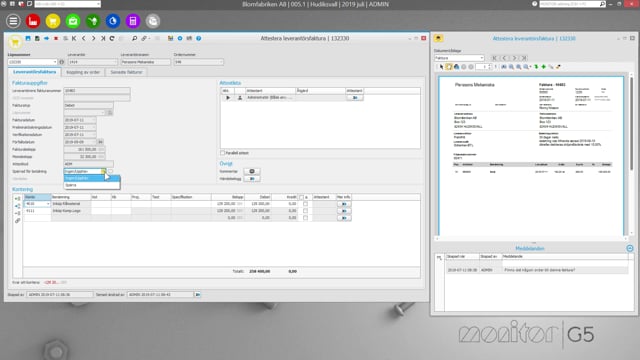Toggle the Parallell attest checkbox

(222, 153)
